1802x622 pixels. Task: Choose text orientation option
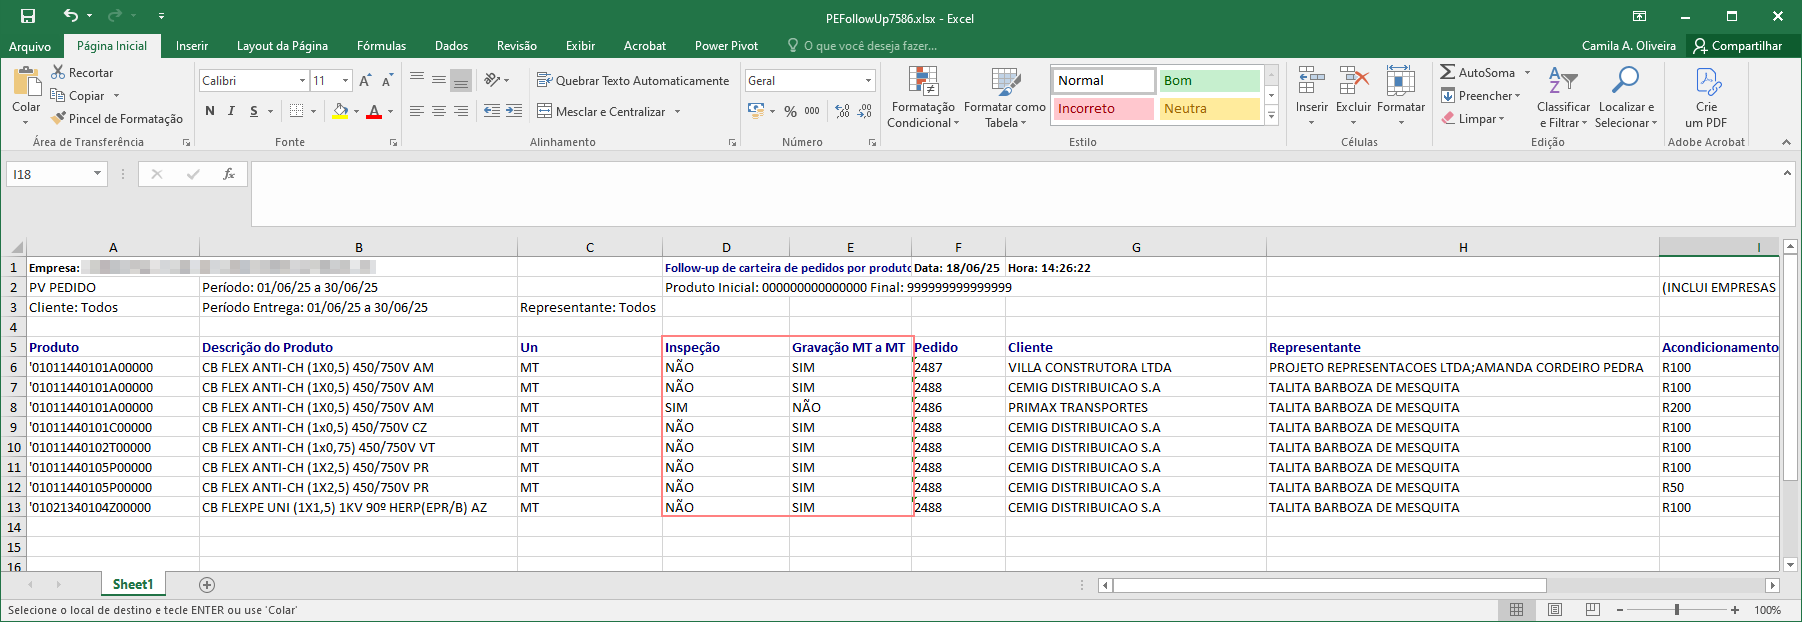[492, 80]
